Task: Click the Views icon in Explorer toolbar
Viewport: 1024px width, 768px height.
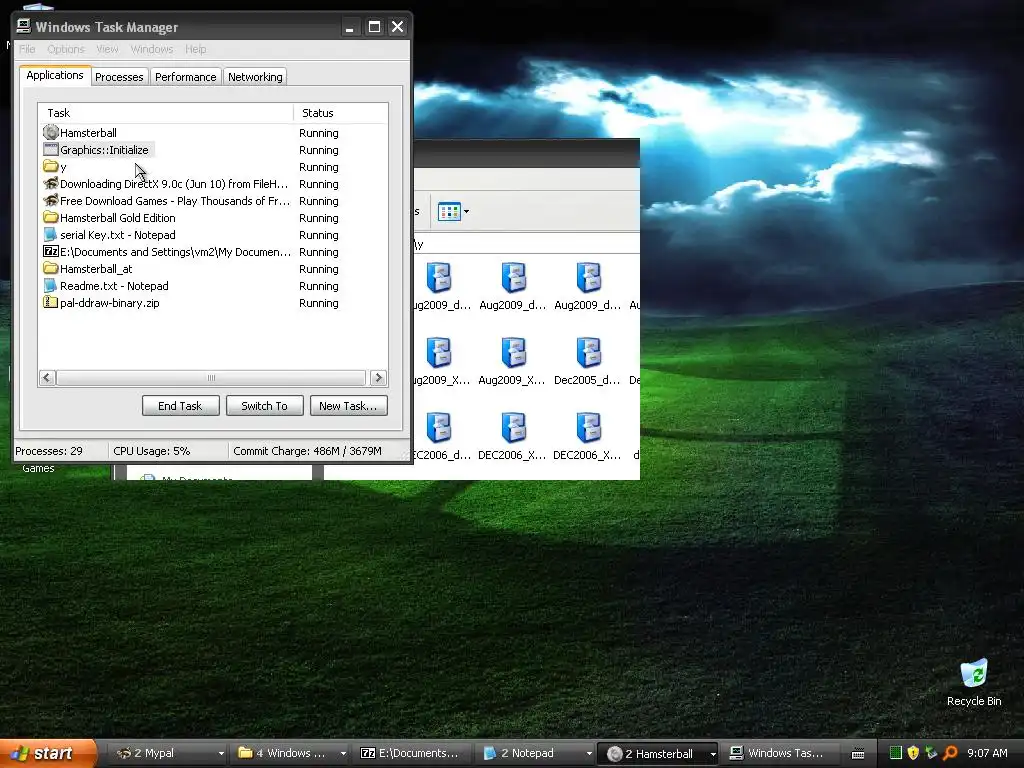Action: 449,212
